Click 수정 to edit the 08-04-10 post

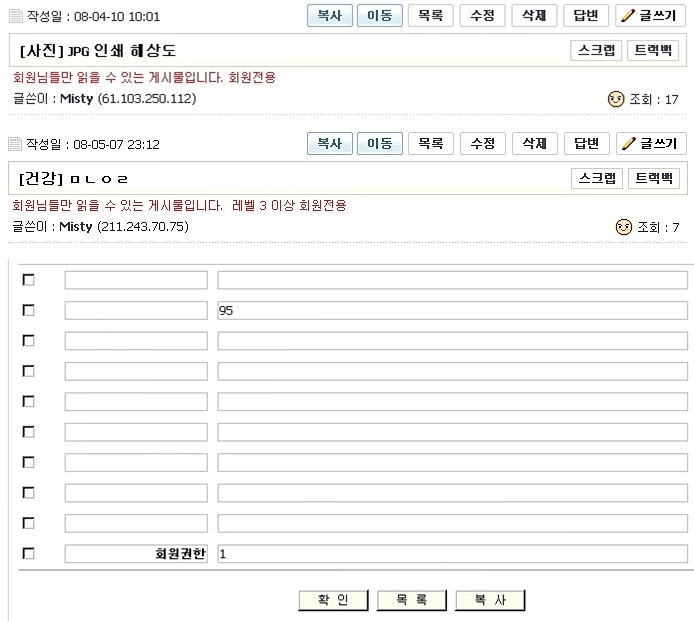(x=482, y=16)
